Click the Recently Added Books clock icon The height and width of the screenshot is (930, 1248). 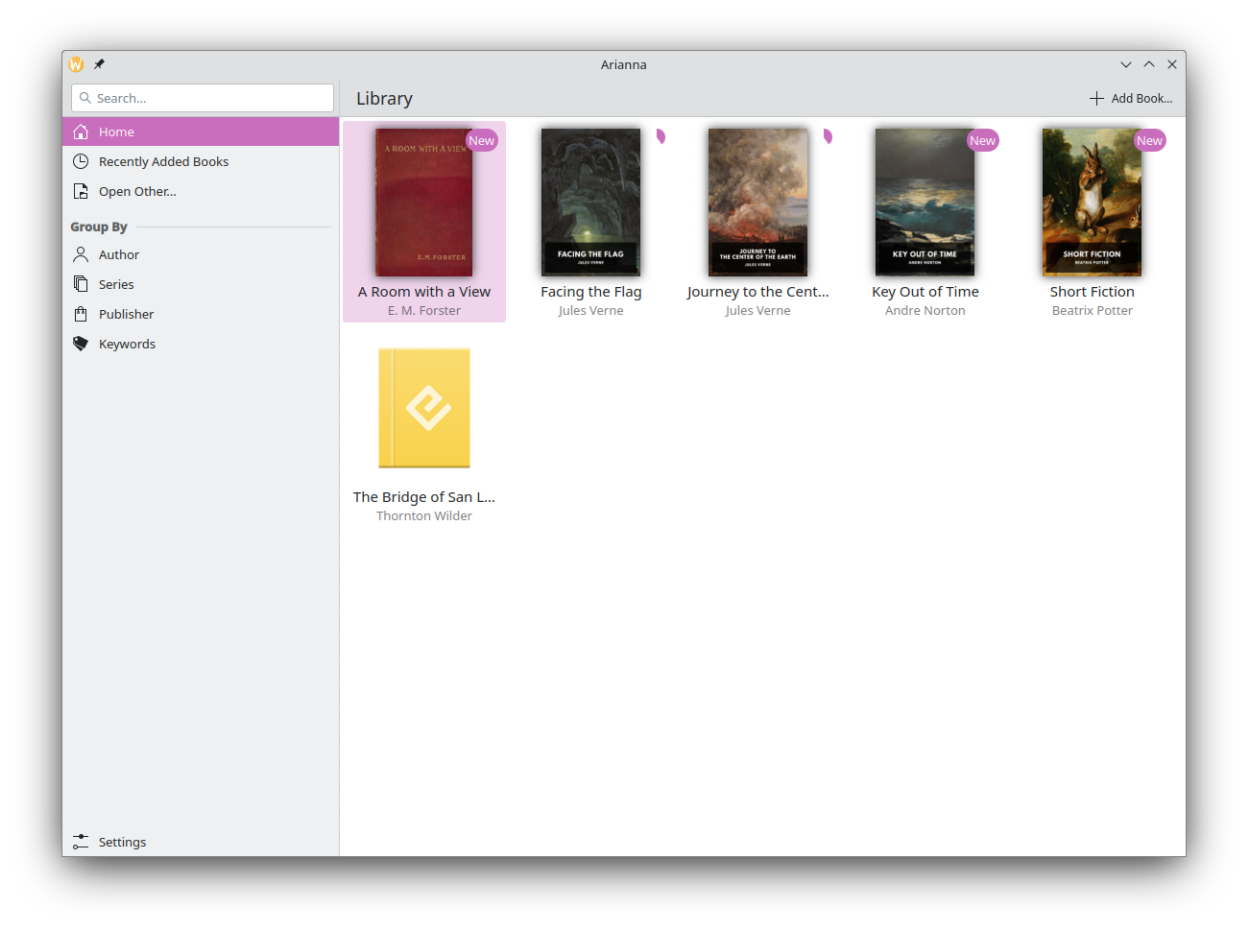pos(81,162)
